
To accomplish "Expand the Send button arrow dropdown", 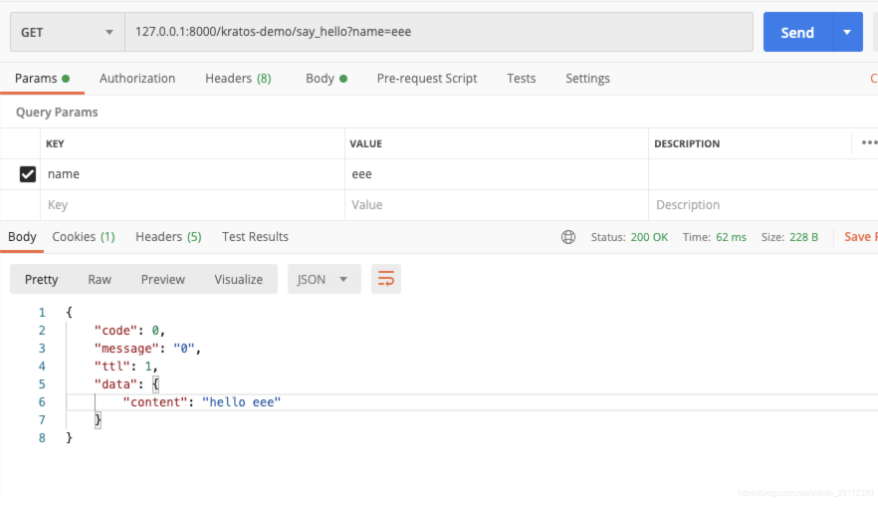I will click(847, 32).
